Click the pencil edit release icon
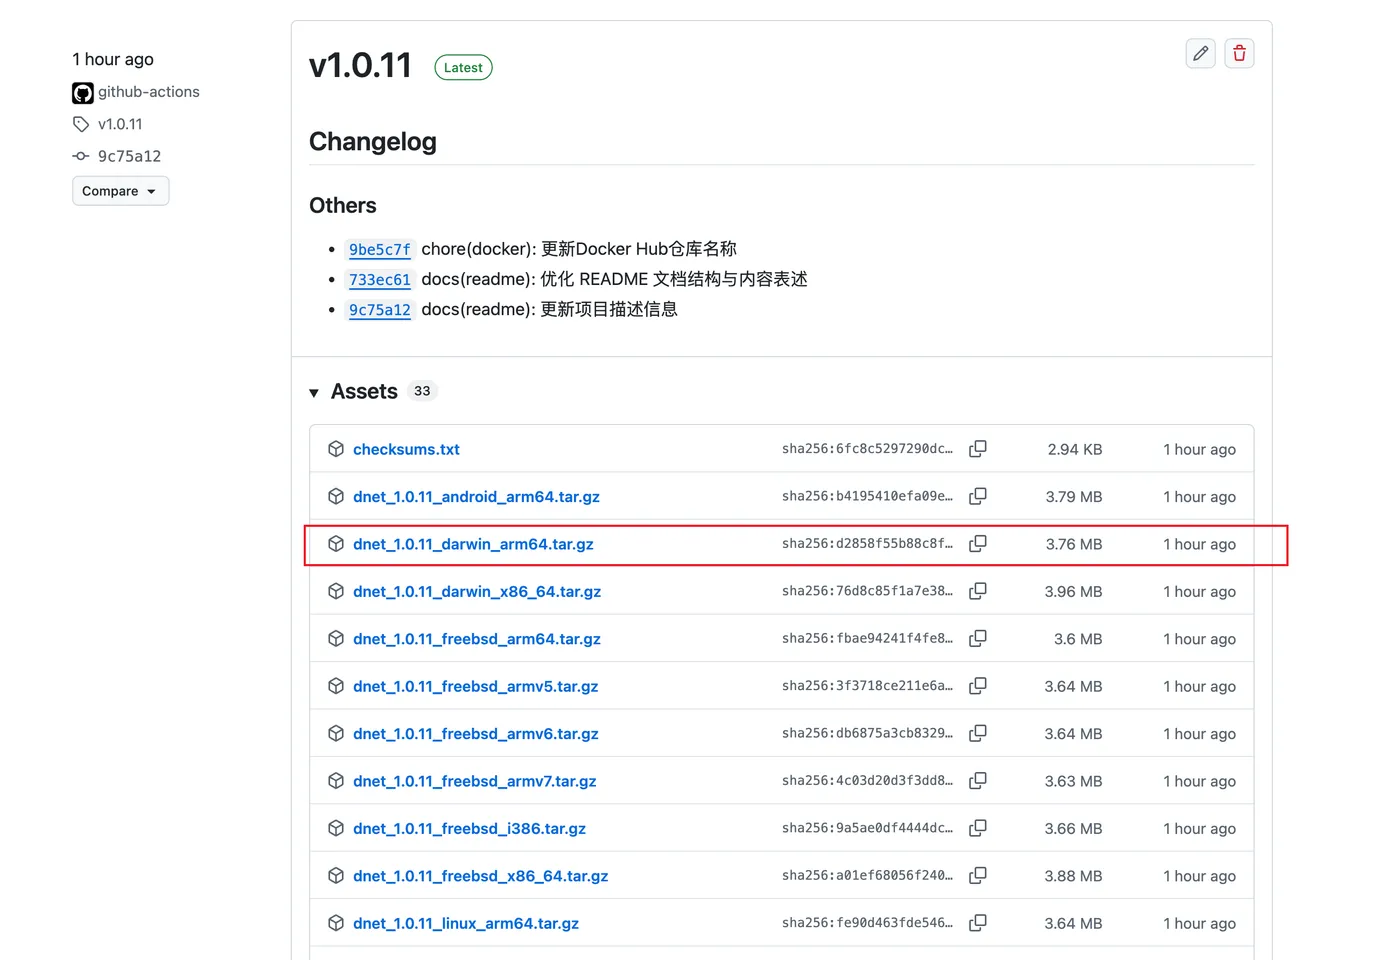 click(1200, 53)
